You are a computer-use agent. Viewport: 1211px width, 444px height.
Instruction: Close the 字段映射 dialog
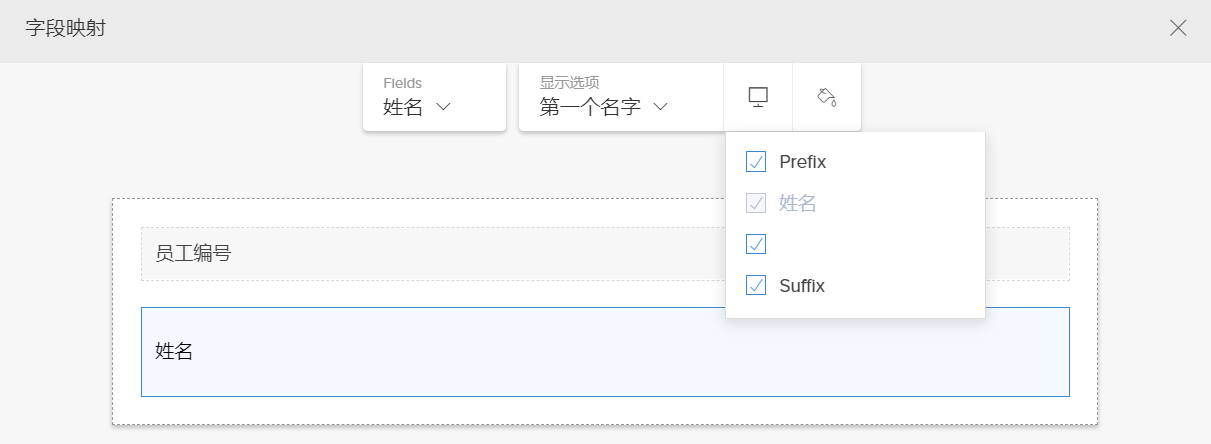[1178, 28]
